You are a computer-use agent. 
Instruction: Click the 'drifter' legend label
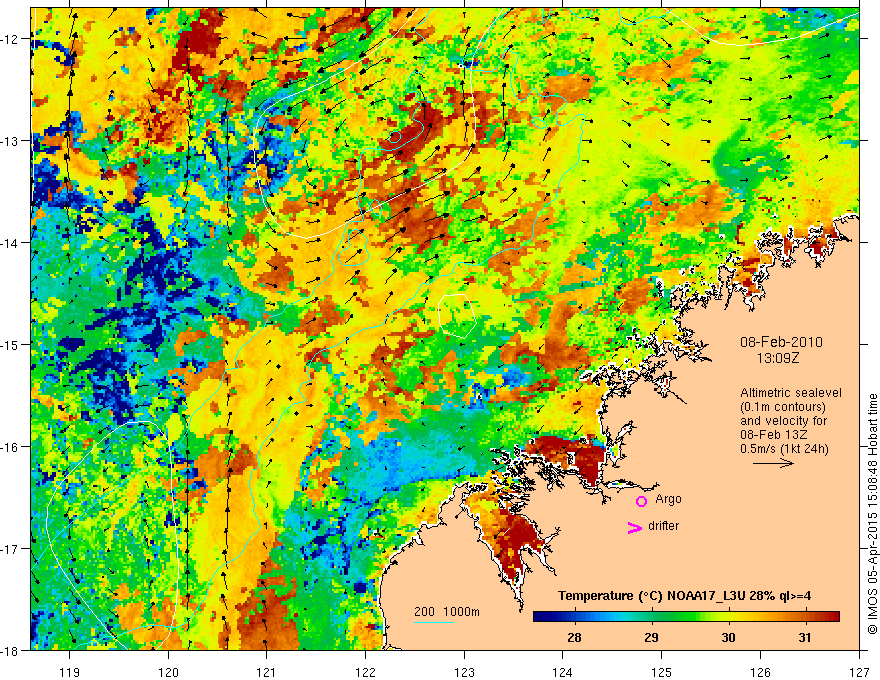663,526
